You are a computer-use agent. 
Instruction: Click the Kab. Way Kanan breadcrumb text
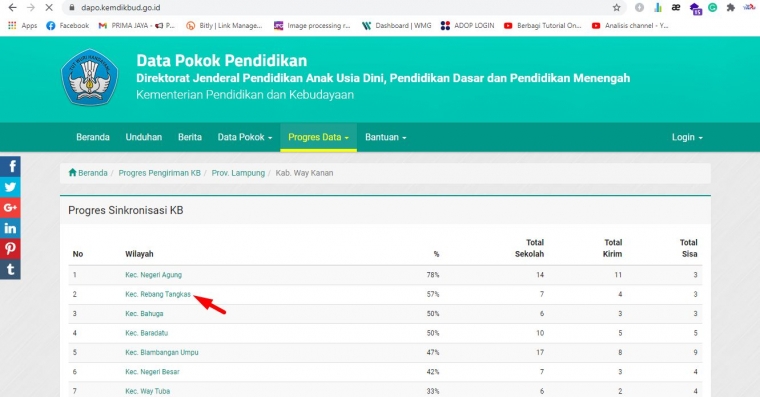(304, 173)
